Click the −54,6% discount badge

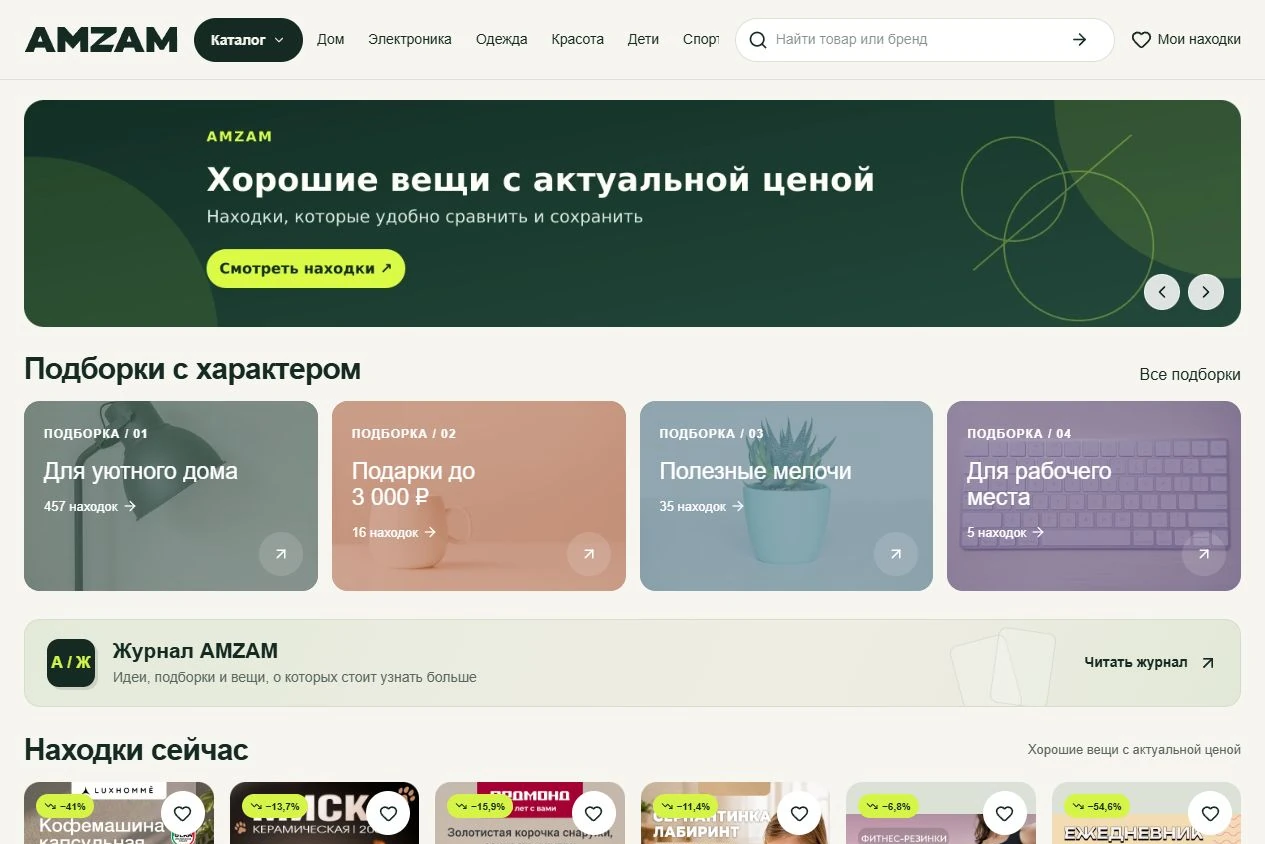tap(1098, 806)
